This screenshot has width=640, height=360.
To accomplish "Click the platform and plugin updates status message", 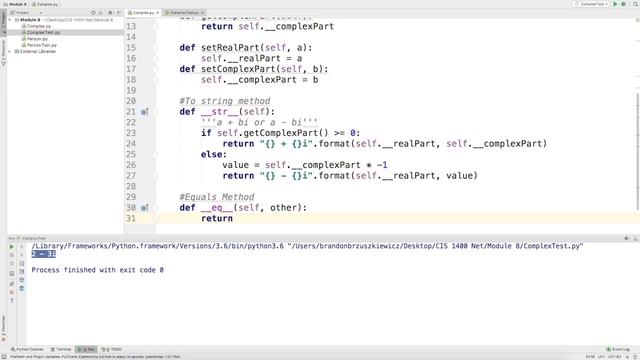I will [95, 357].
